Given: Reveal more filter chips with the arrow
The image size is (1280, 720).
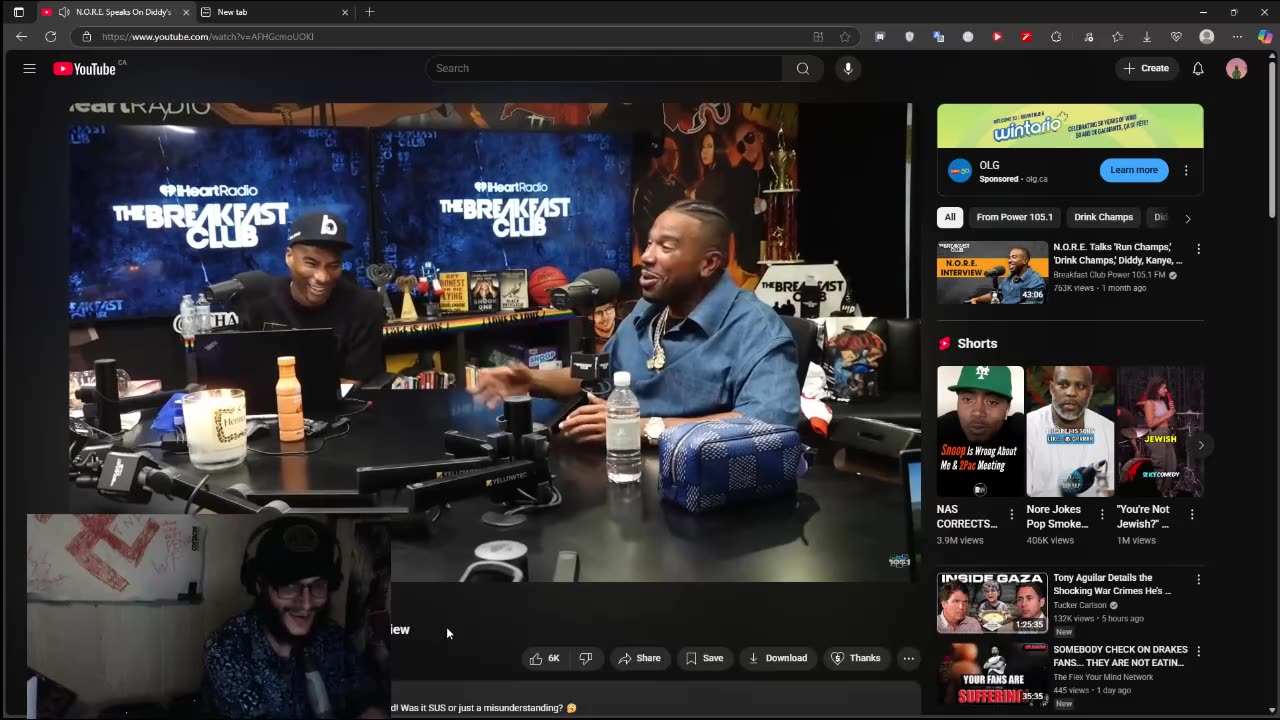Looking at the screenshot, I should (1187, 218).
